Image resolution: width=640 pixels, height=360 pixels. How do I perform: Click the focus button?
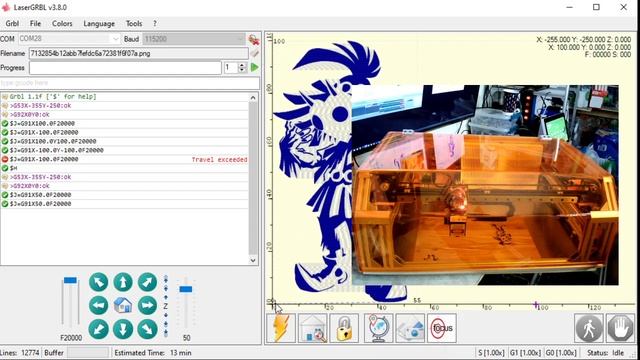(x=442, y=328)
